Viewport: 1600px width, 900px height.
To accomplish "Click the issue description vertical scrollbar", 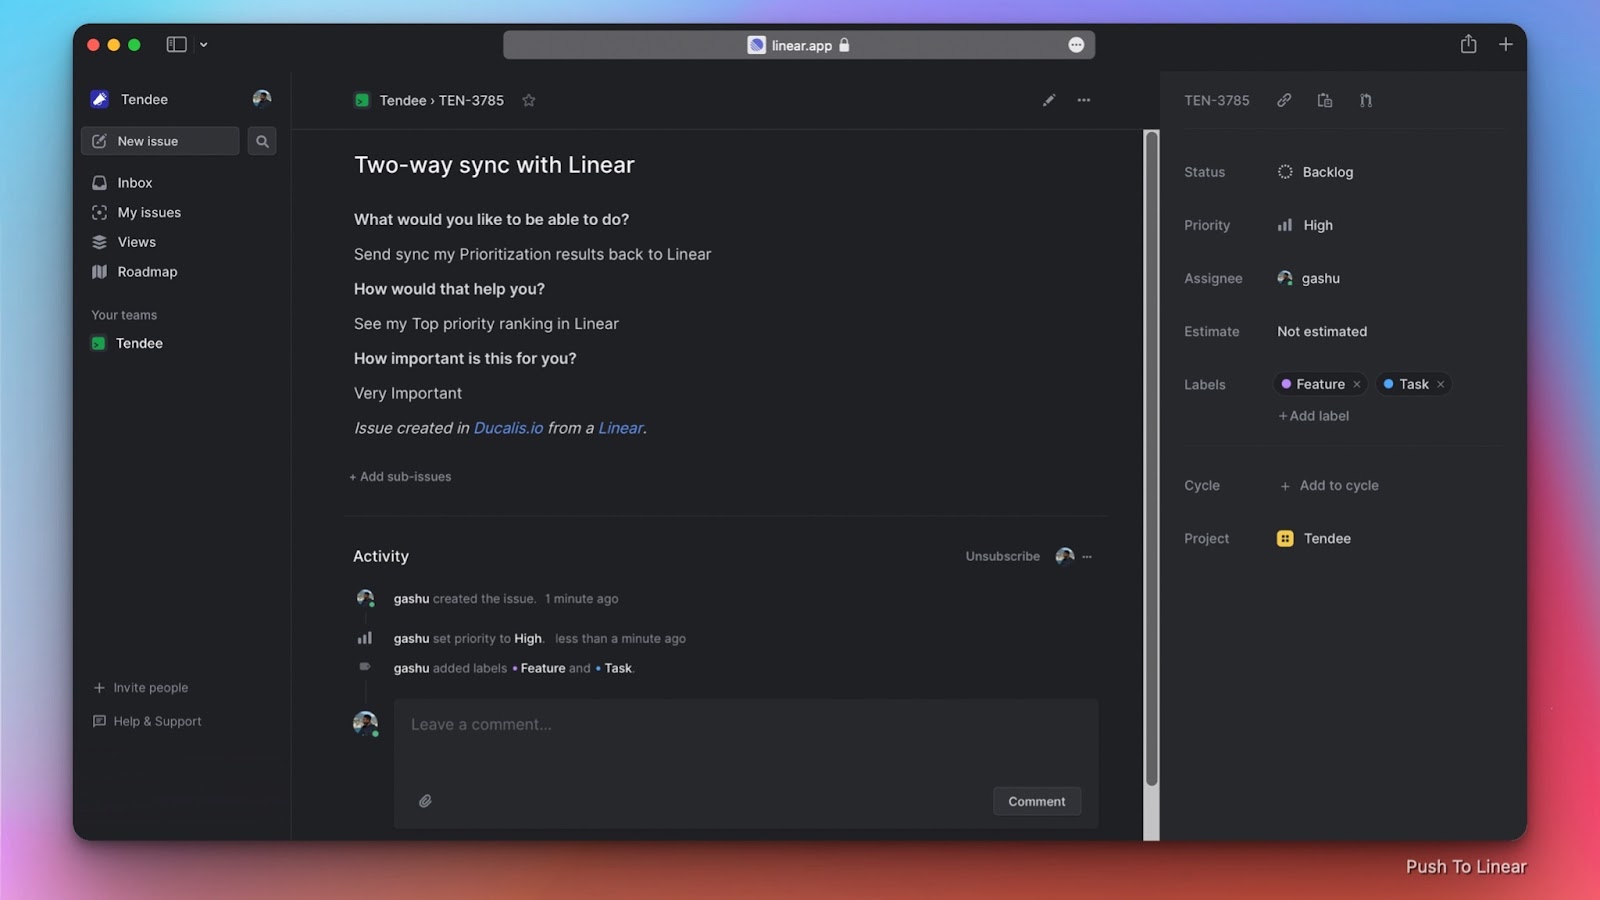I will (1151, 458).
